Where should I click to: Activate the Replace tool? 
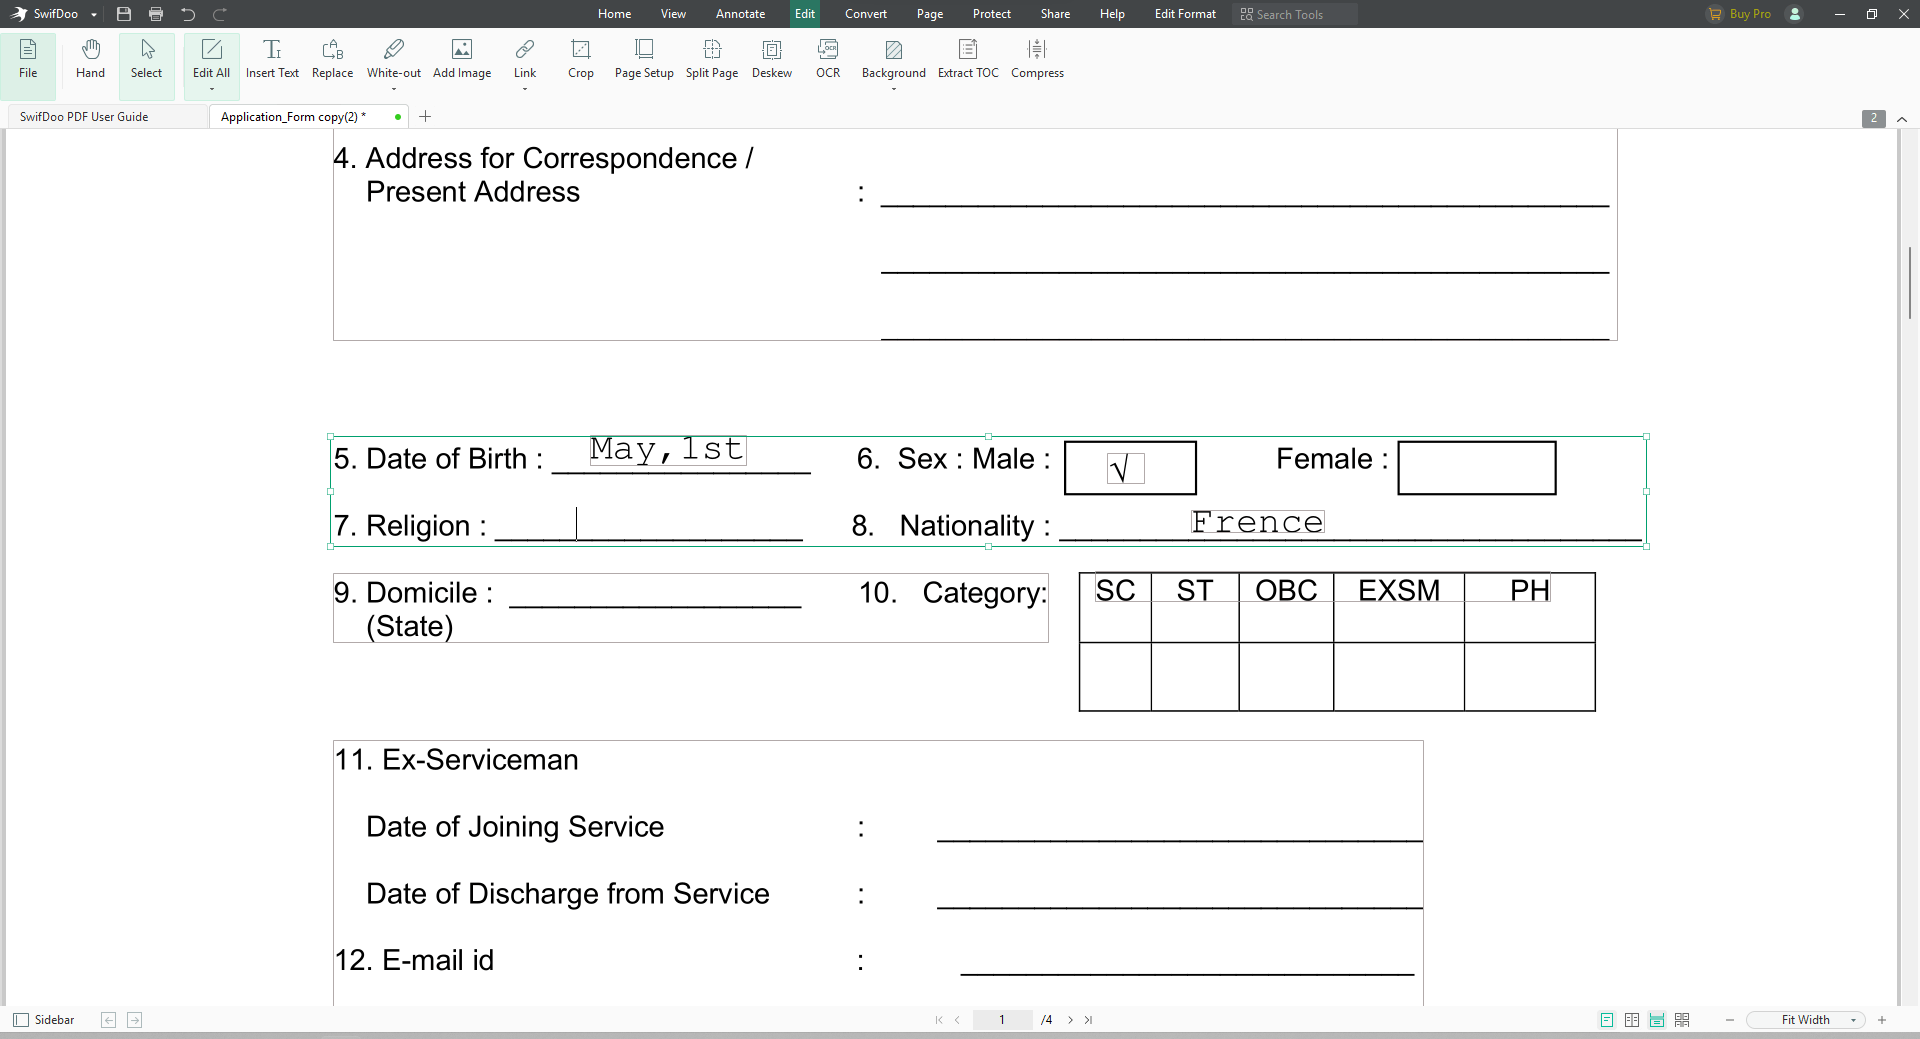tap(332, 60)
